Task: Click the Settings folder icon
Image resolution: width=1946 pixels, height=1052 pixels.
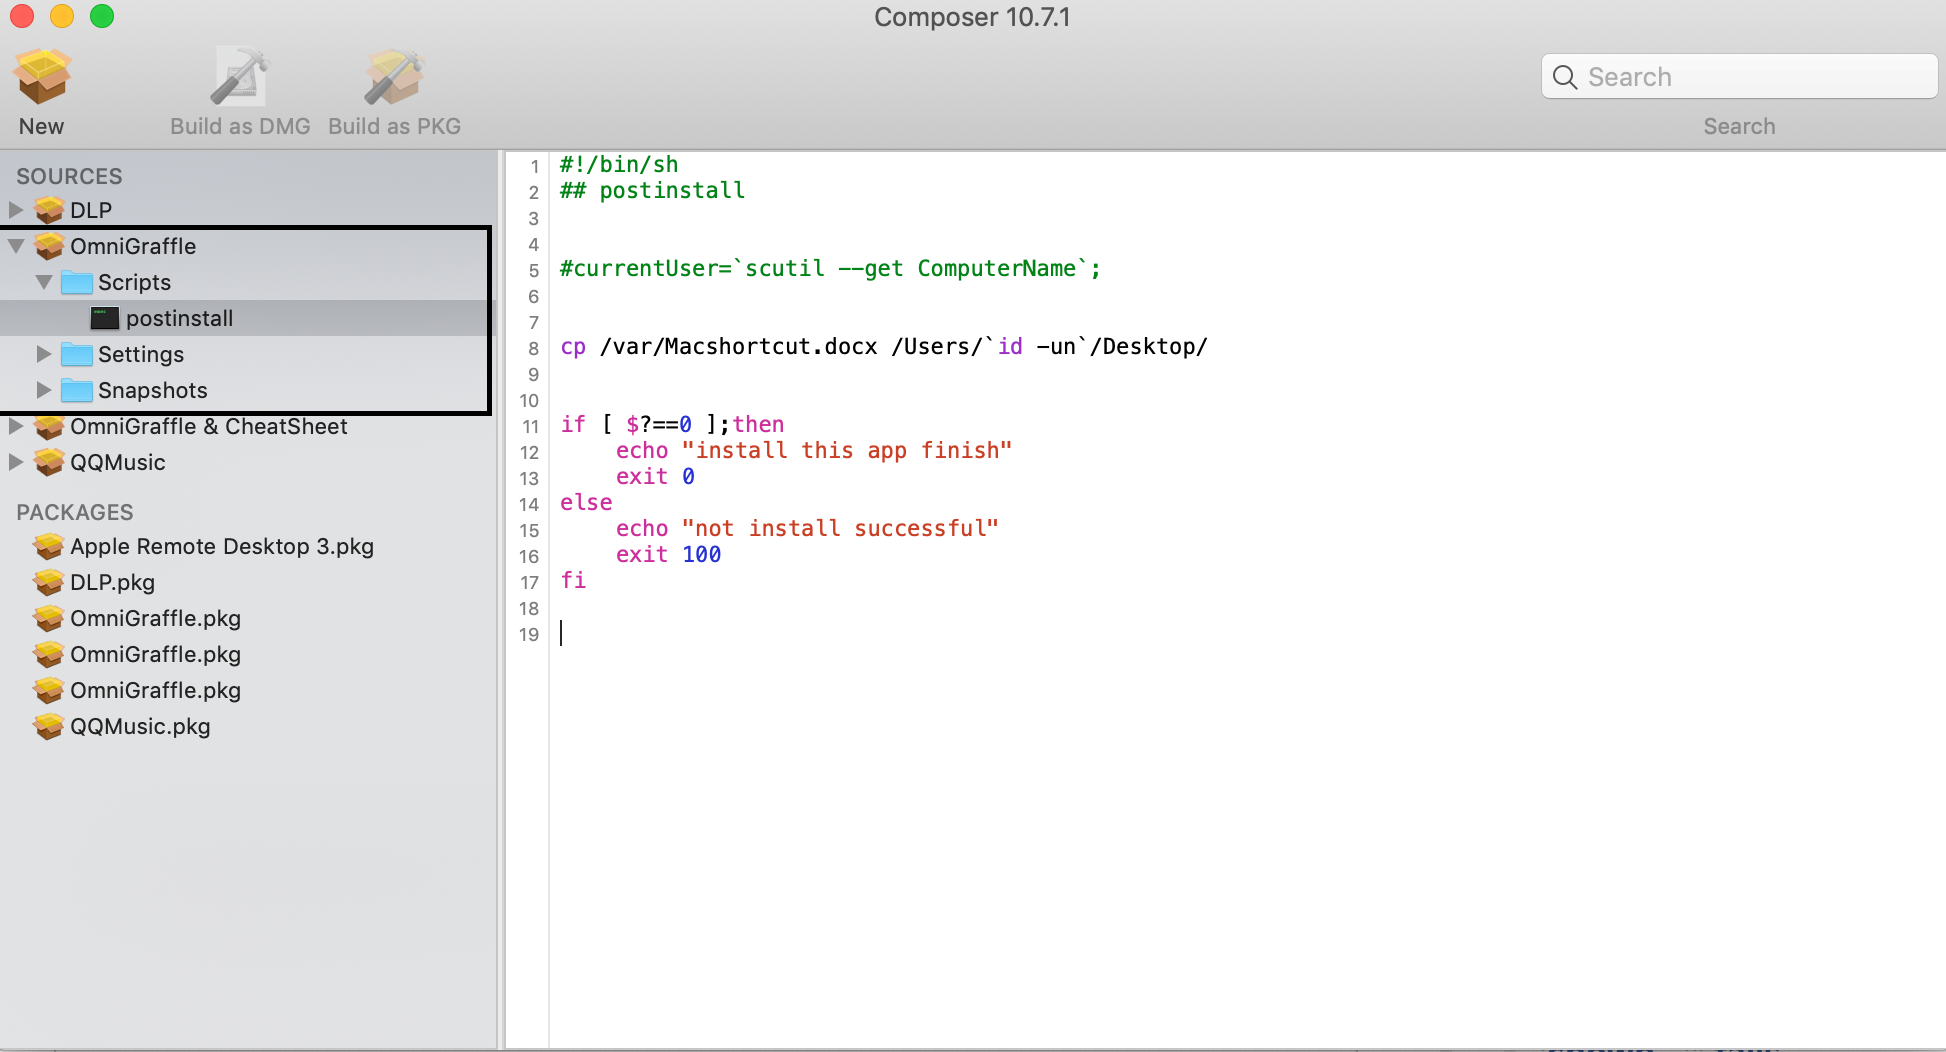Action: tap(77, 354)
